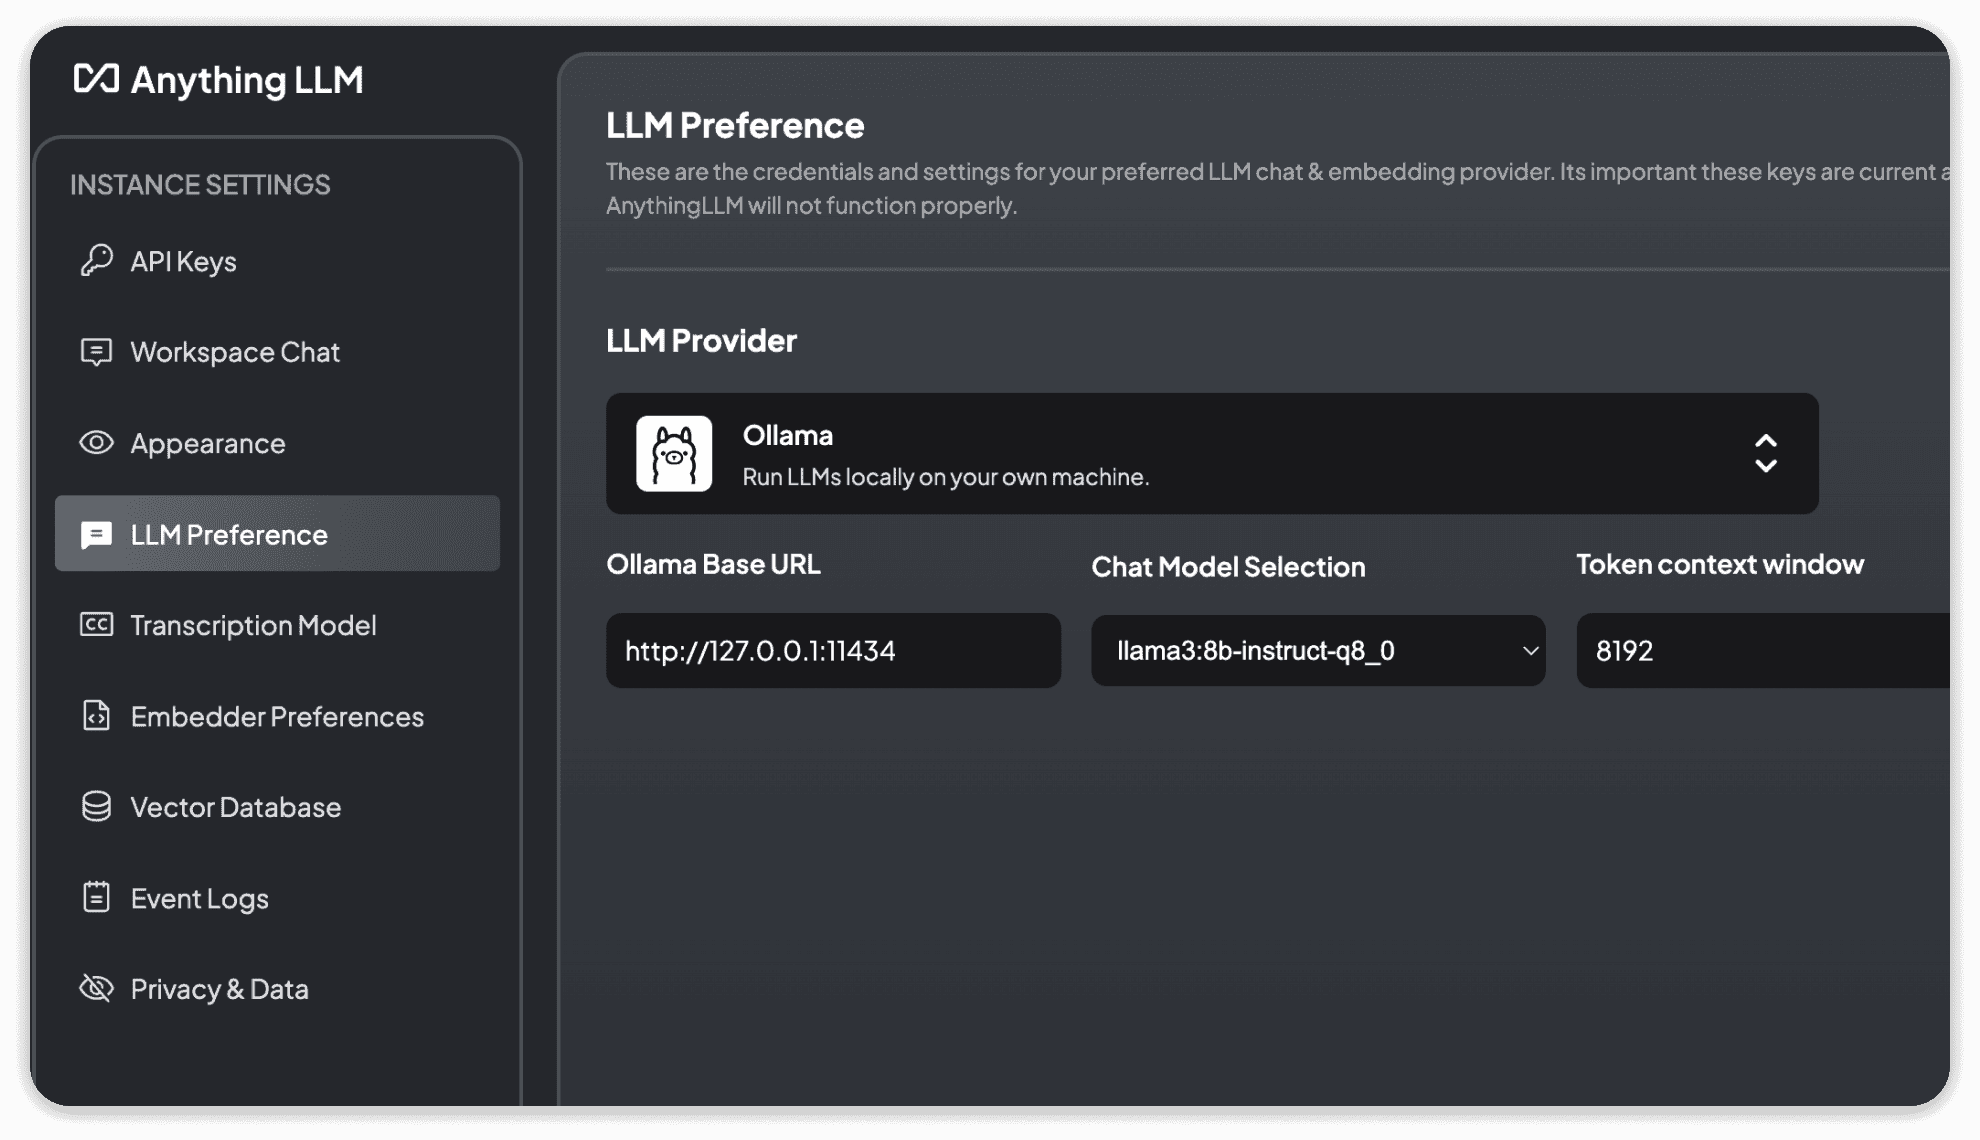Select the Event Logs calendar icon

tap(96, 898)
